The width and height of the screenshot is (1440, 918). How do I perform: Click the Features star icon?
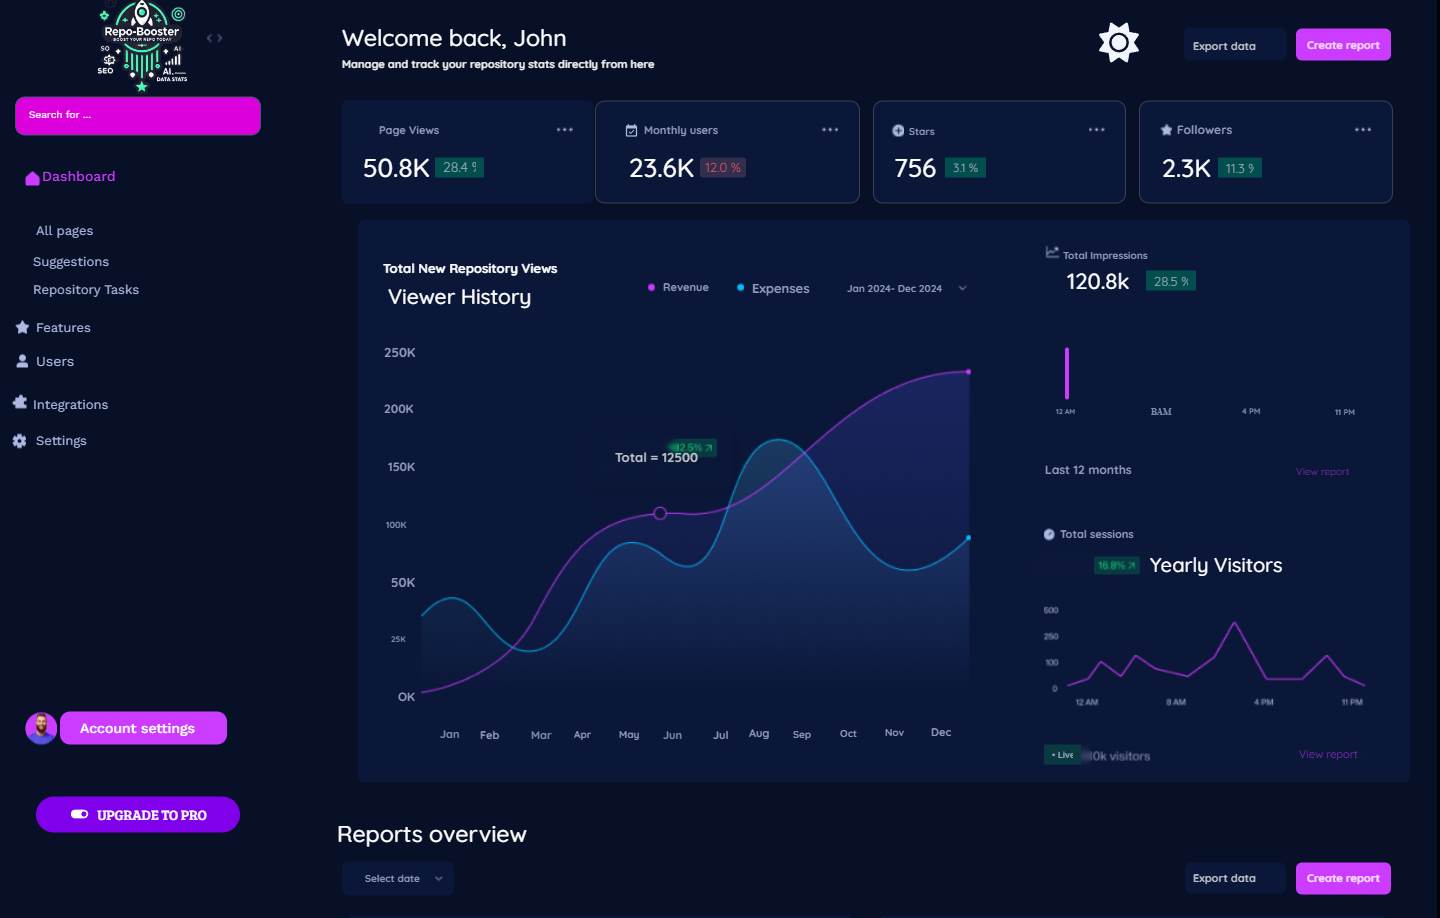22,327
